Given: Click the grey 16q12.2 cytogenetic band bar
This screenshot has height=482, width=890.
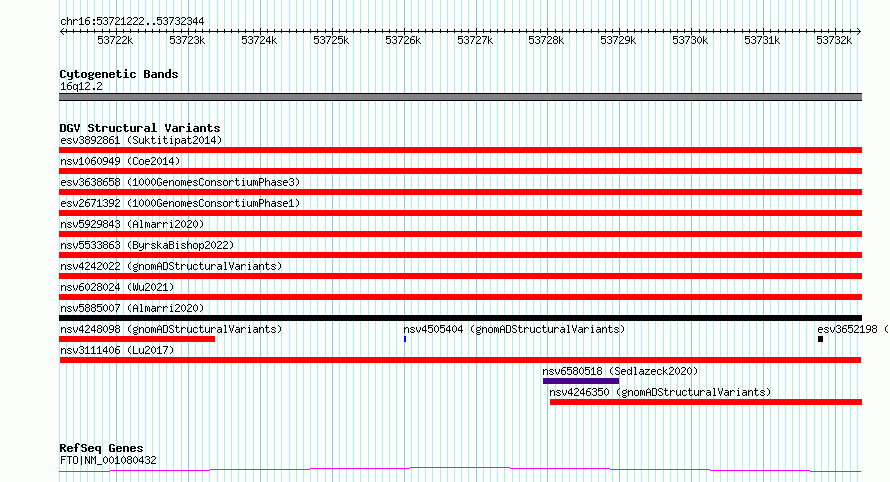Looking at the screenshot, I should [460, 97].
